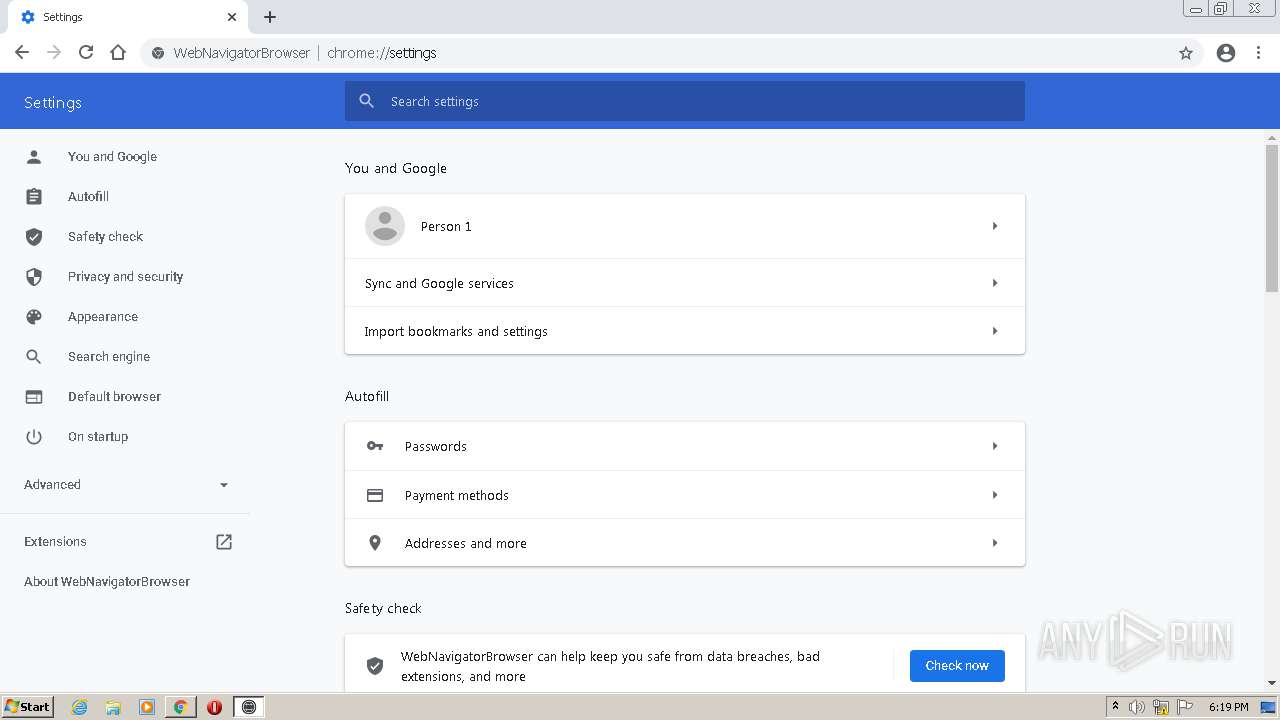Click in the Search settings field

pos(685,101)
